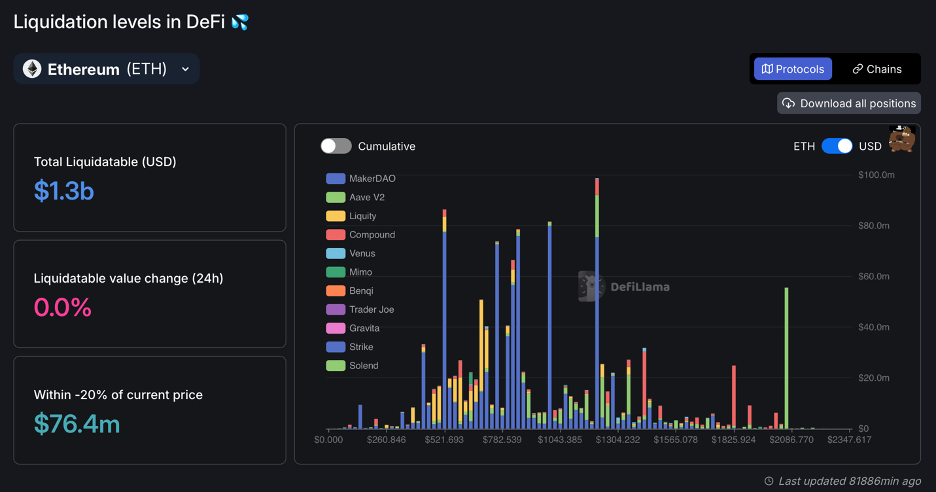The image size is (936, 492).
Task: Hide MakerDAO series via legend swatch
Action: pyautogui.click(x=335, y=179)
